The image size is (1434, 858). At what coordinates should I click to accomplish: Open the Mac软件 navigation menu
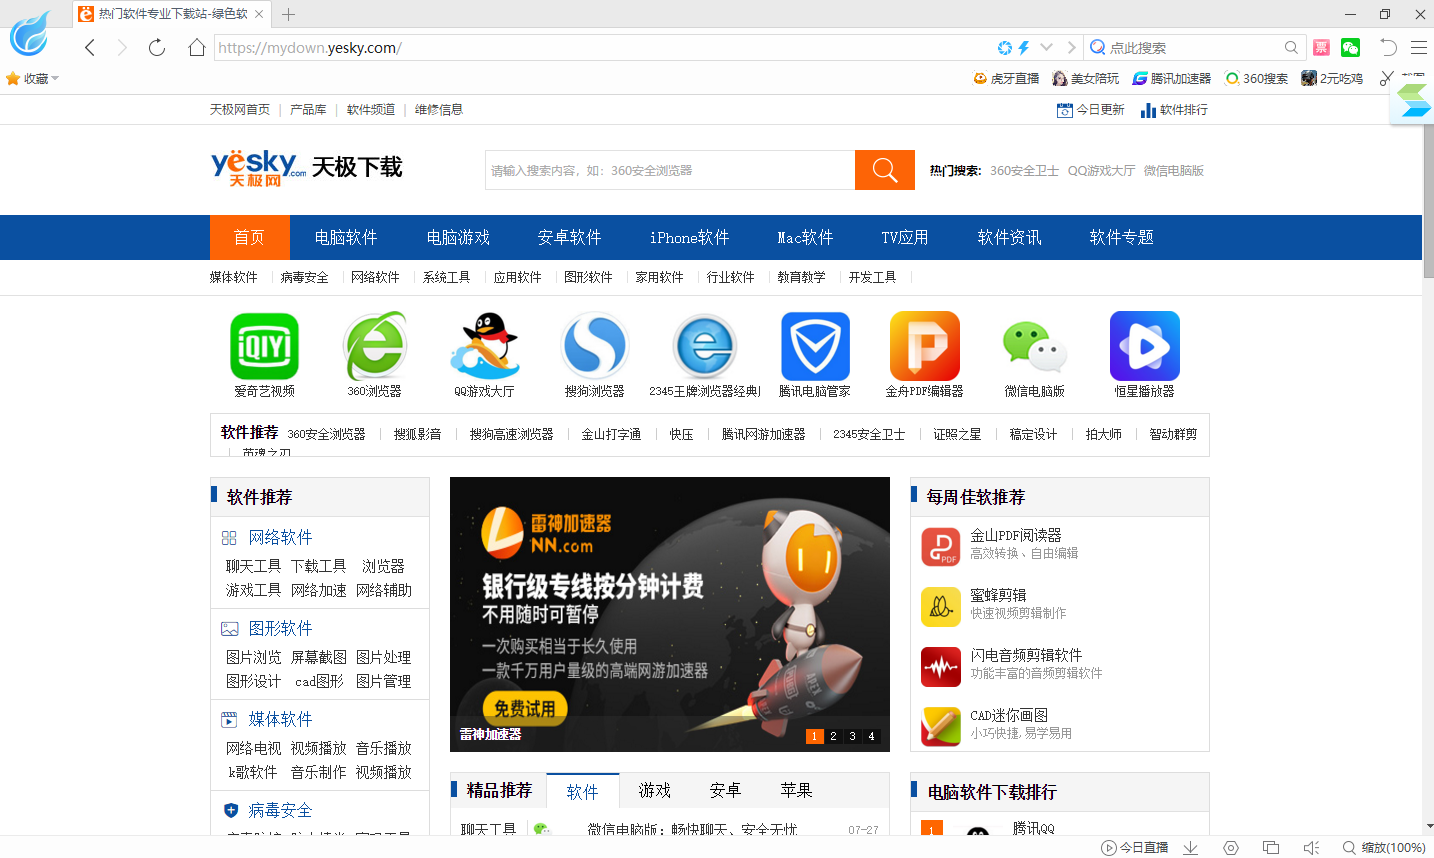pyautogui.click(x=806, y=238)
